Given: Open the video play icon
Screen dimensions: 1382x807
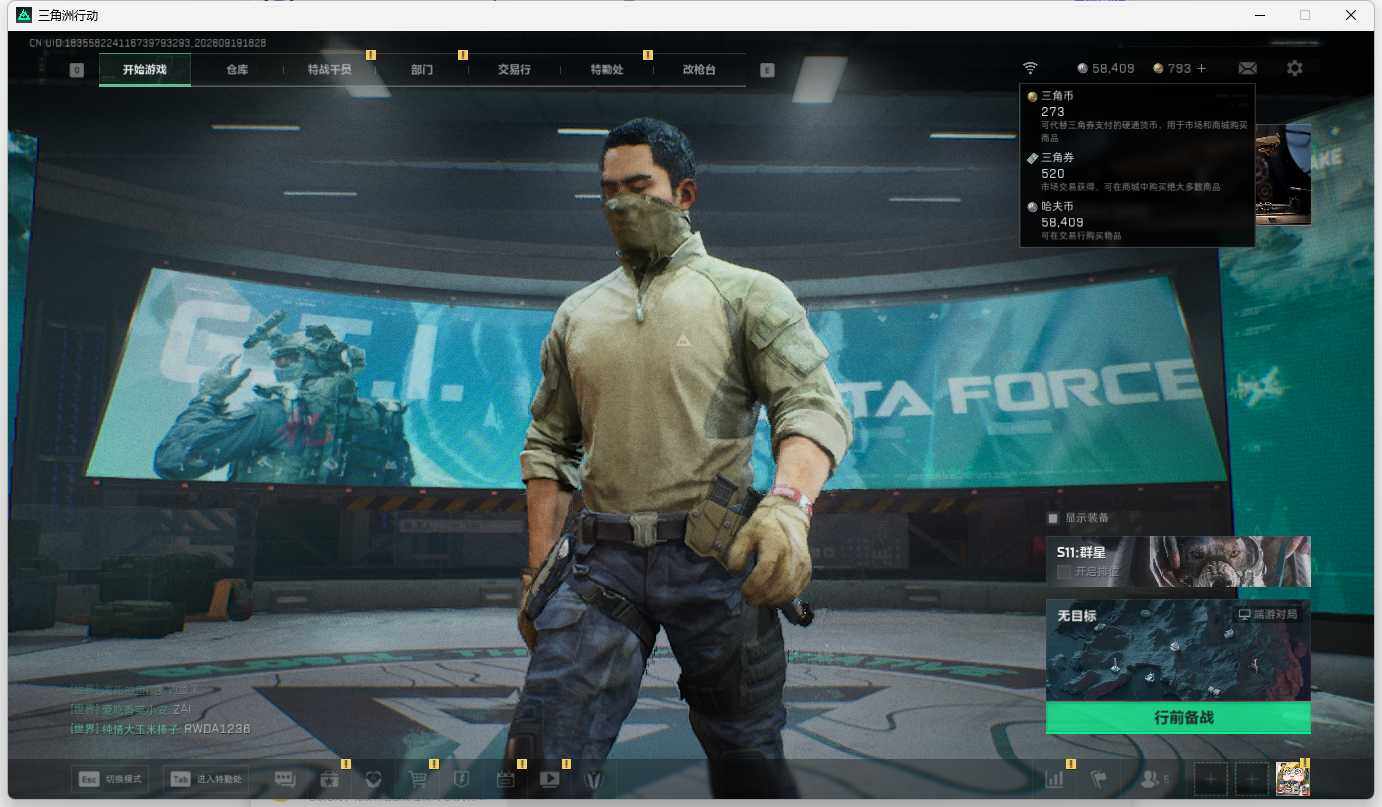Looking at the screenshot, I should [550, 780].
